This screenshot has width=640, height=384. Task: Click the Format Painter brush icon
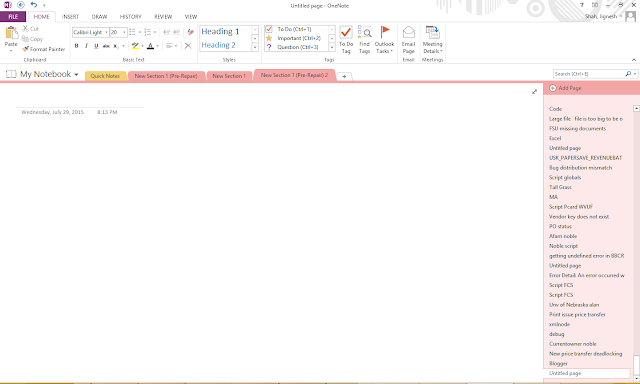tap(25, 49)
